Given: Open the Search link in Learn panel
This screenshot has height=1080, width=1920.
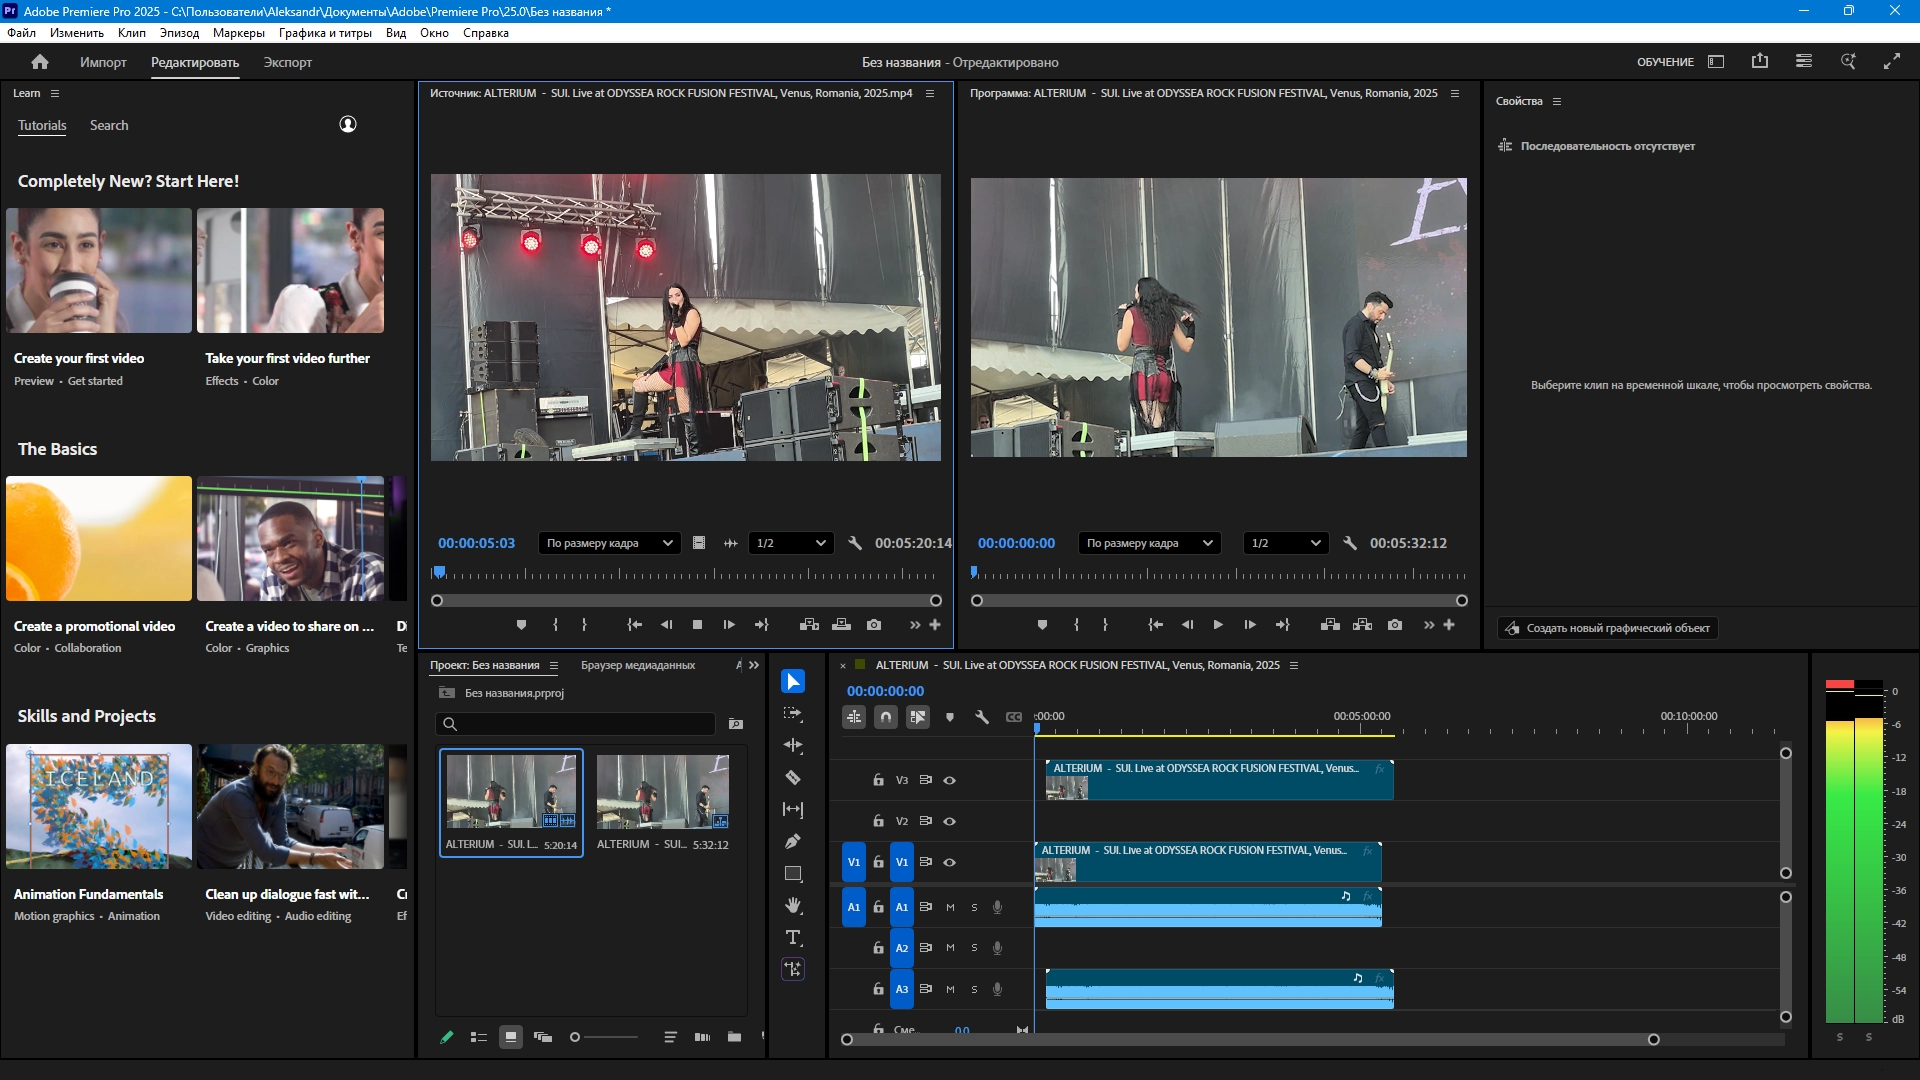Looking at the screenshot, I should point(109,125).
